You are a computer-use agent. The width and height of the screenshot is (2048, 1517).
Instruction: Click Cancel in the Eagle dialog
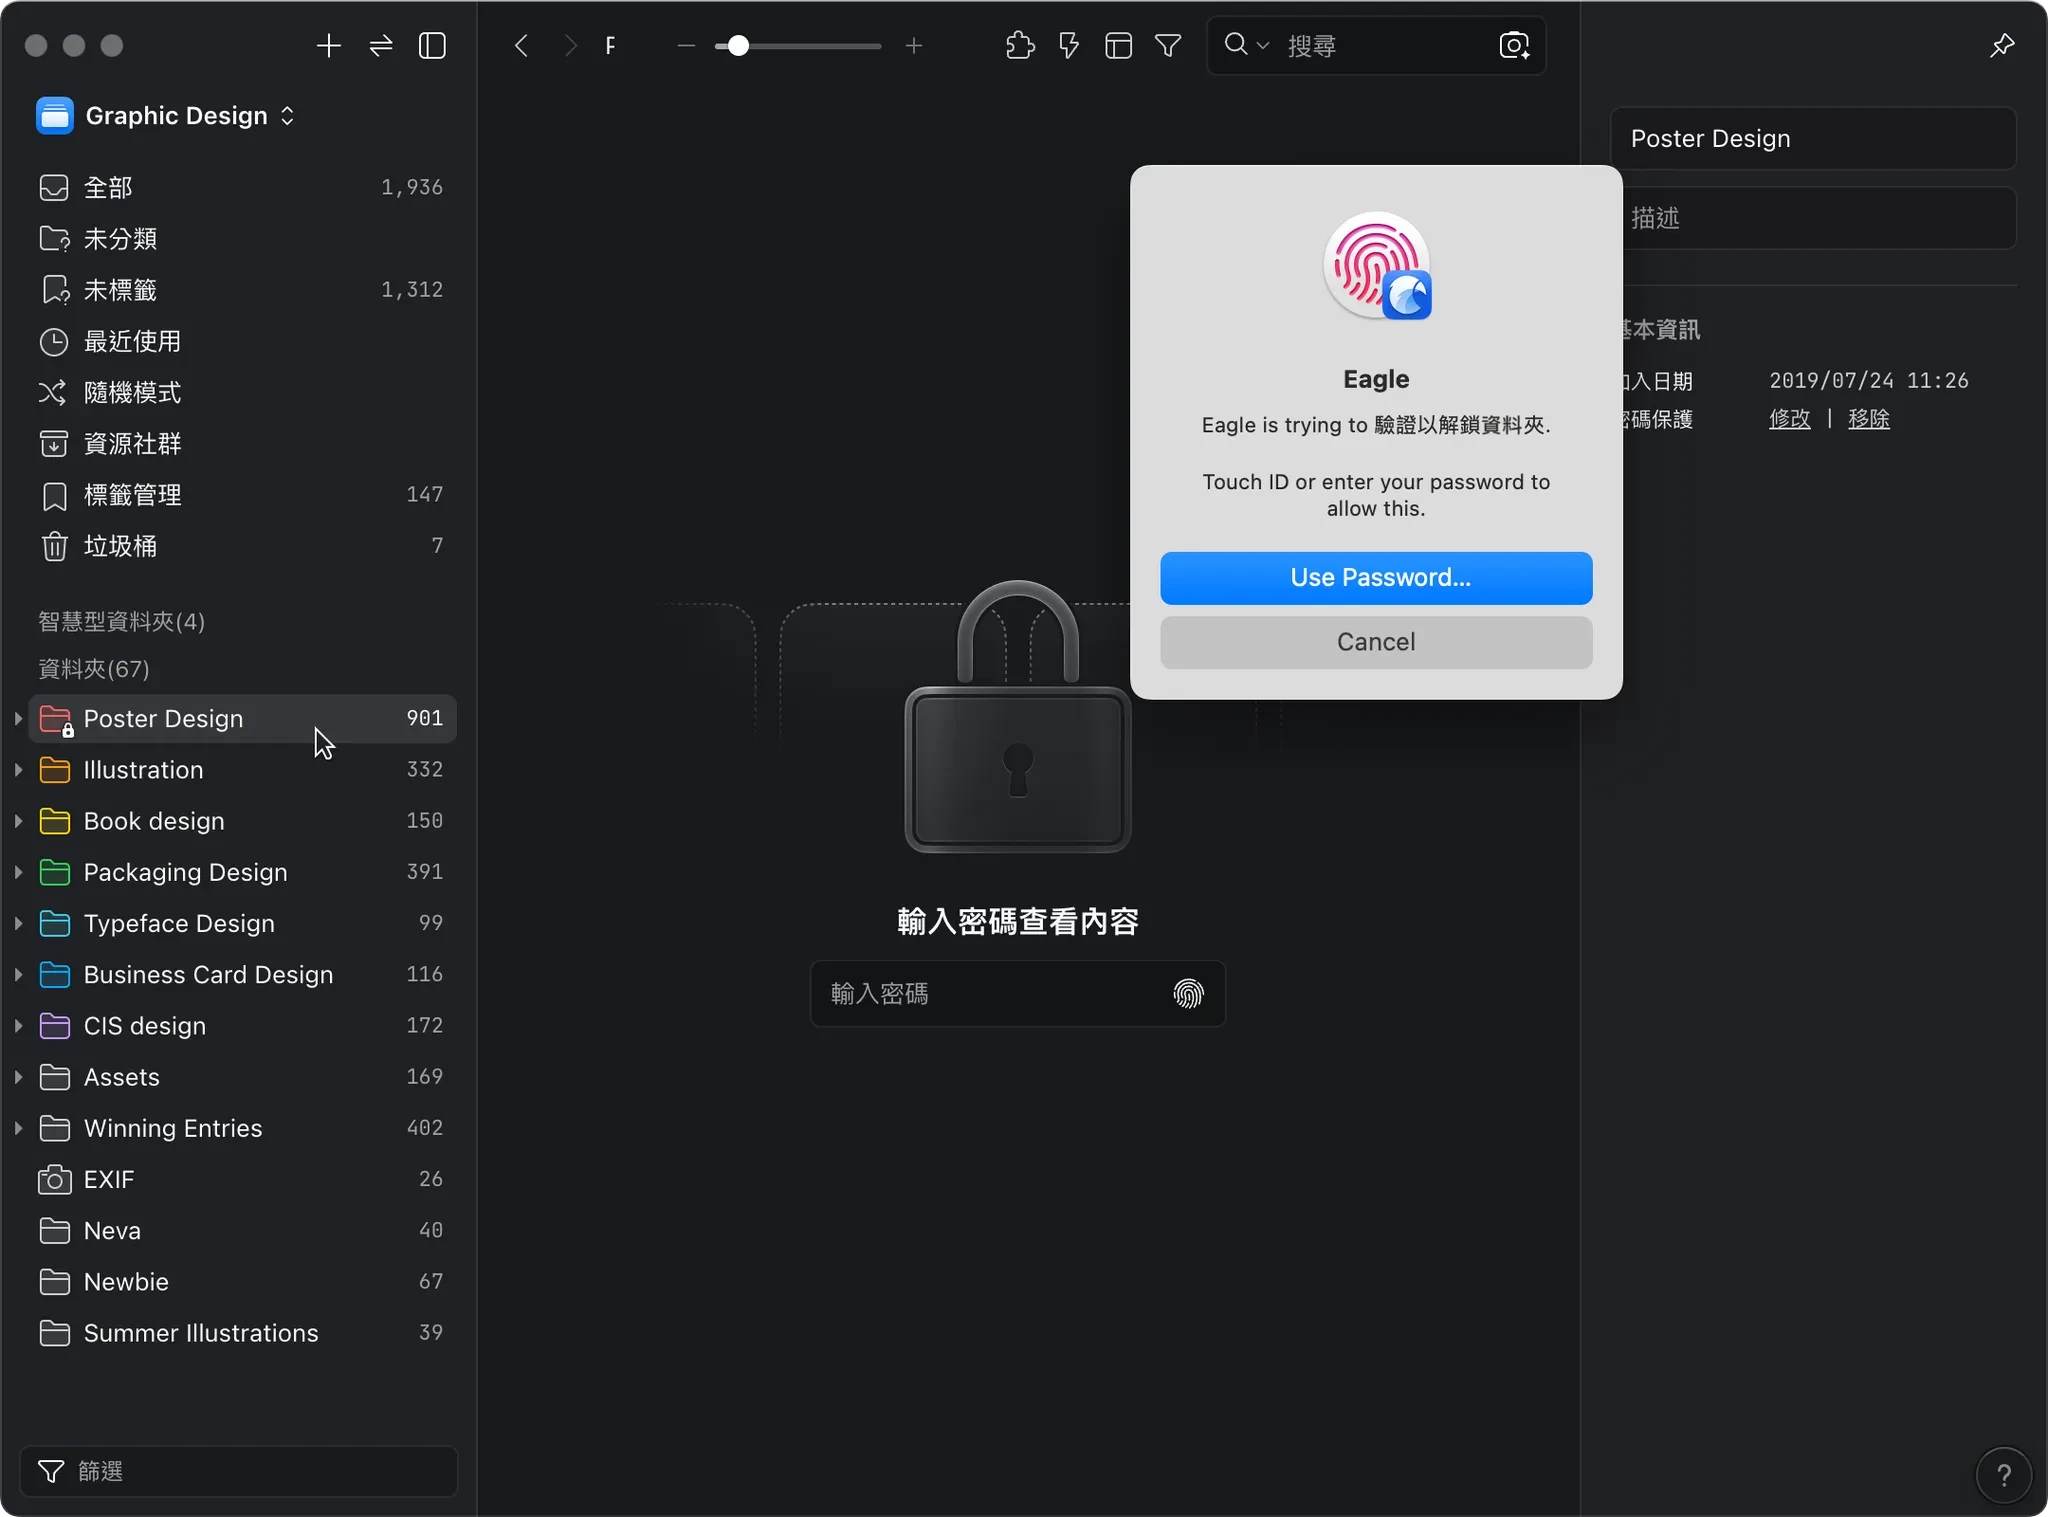click(x=1376, y=642)
